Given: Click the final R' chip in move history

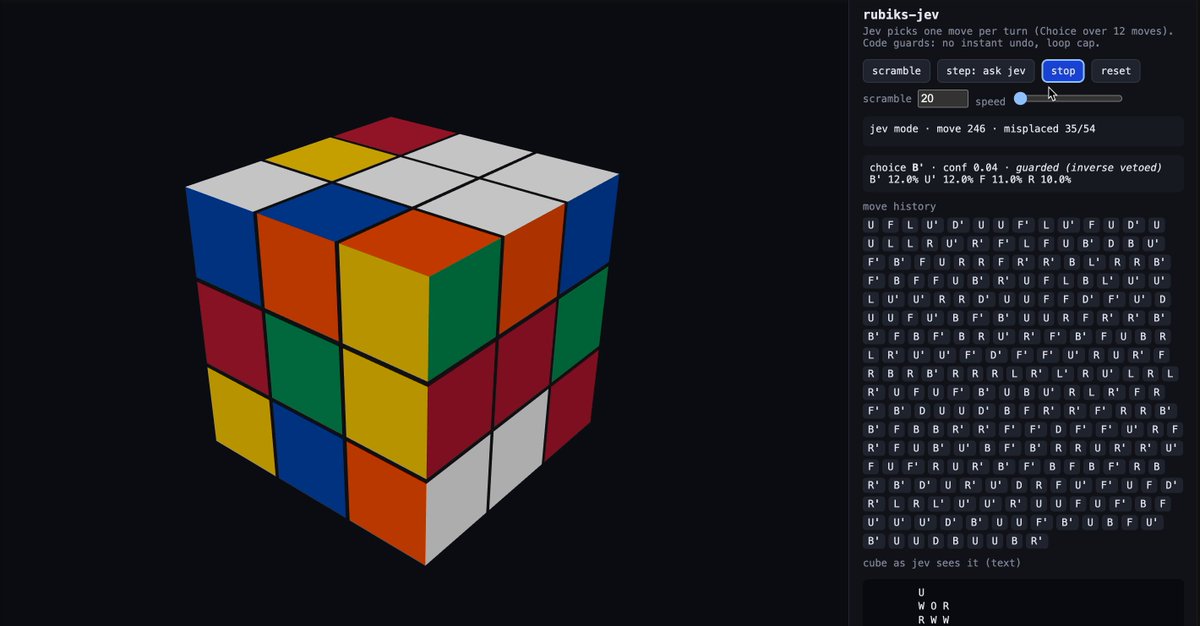Looking at the screenshot, I should point(1035,541).
